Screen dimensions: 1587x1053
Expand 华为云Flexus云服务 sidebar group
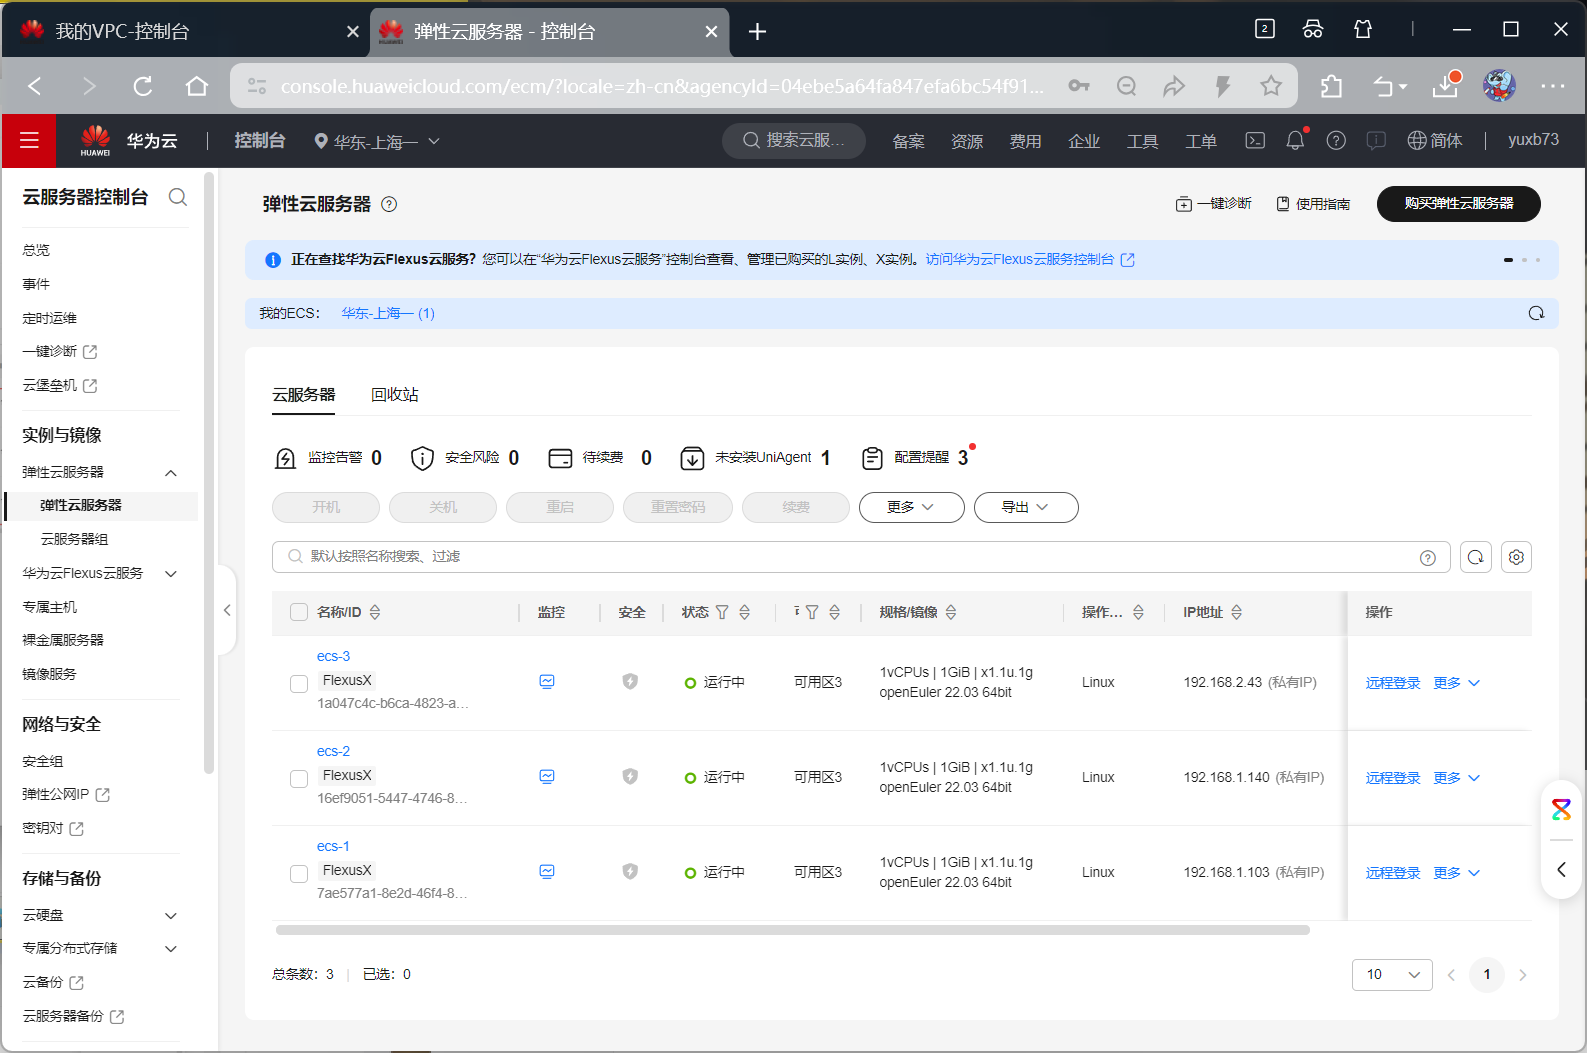pos(171,574)
